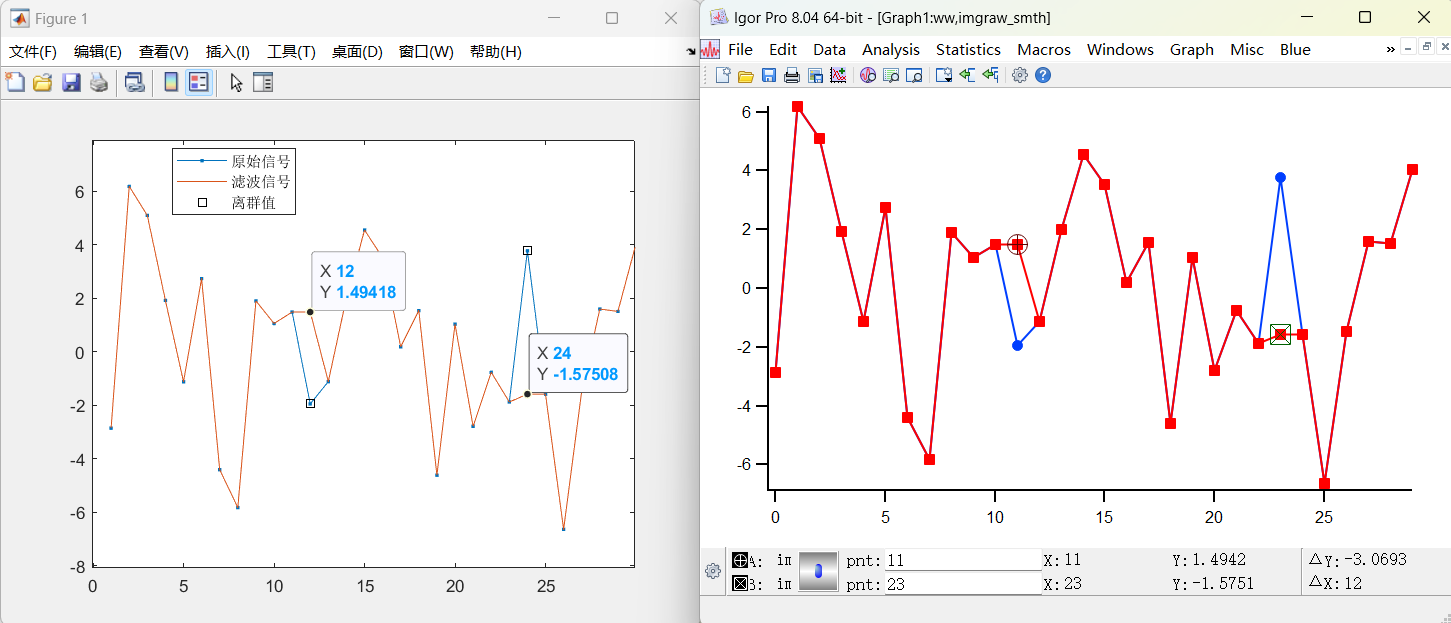
Task: Open the 工具(T) menu in Figure 1
Action: [x=292, y=52]
